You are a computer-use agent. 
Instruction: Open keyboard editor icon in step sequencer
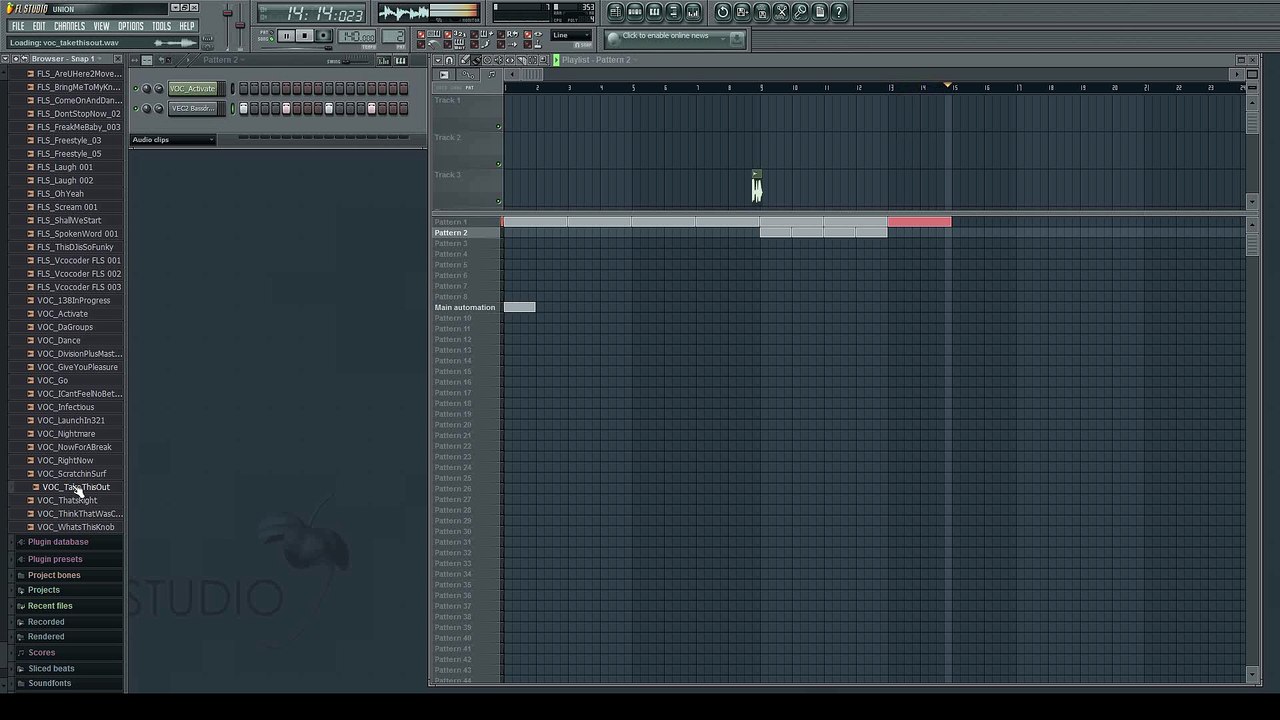[x=400, y=61]
